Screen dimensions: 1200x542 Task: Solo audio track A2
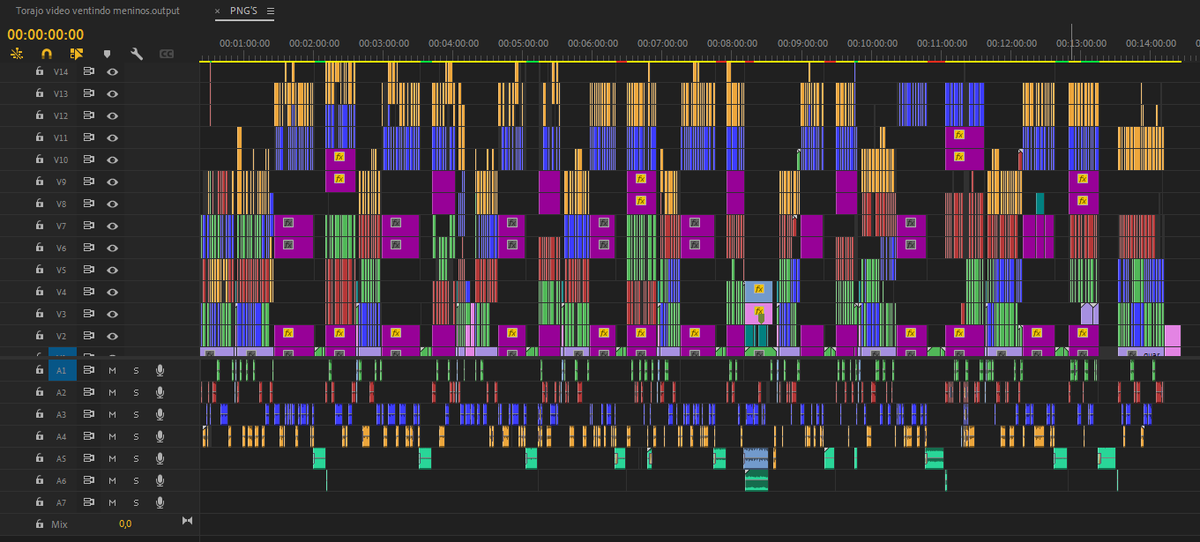pos(136,392)
